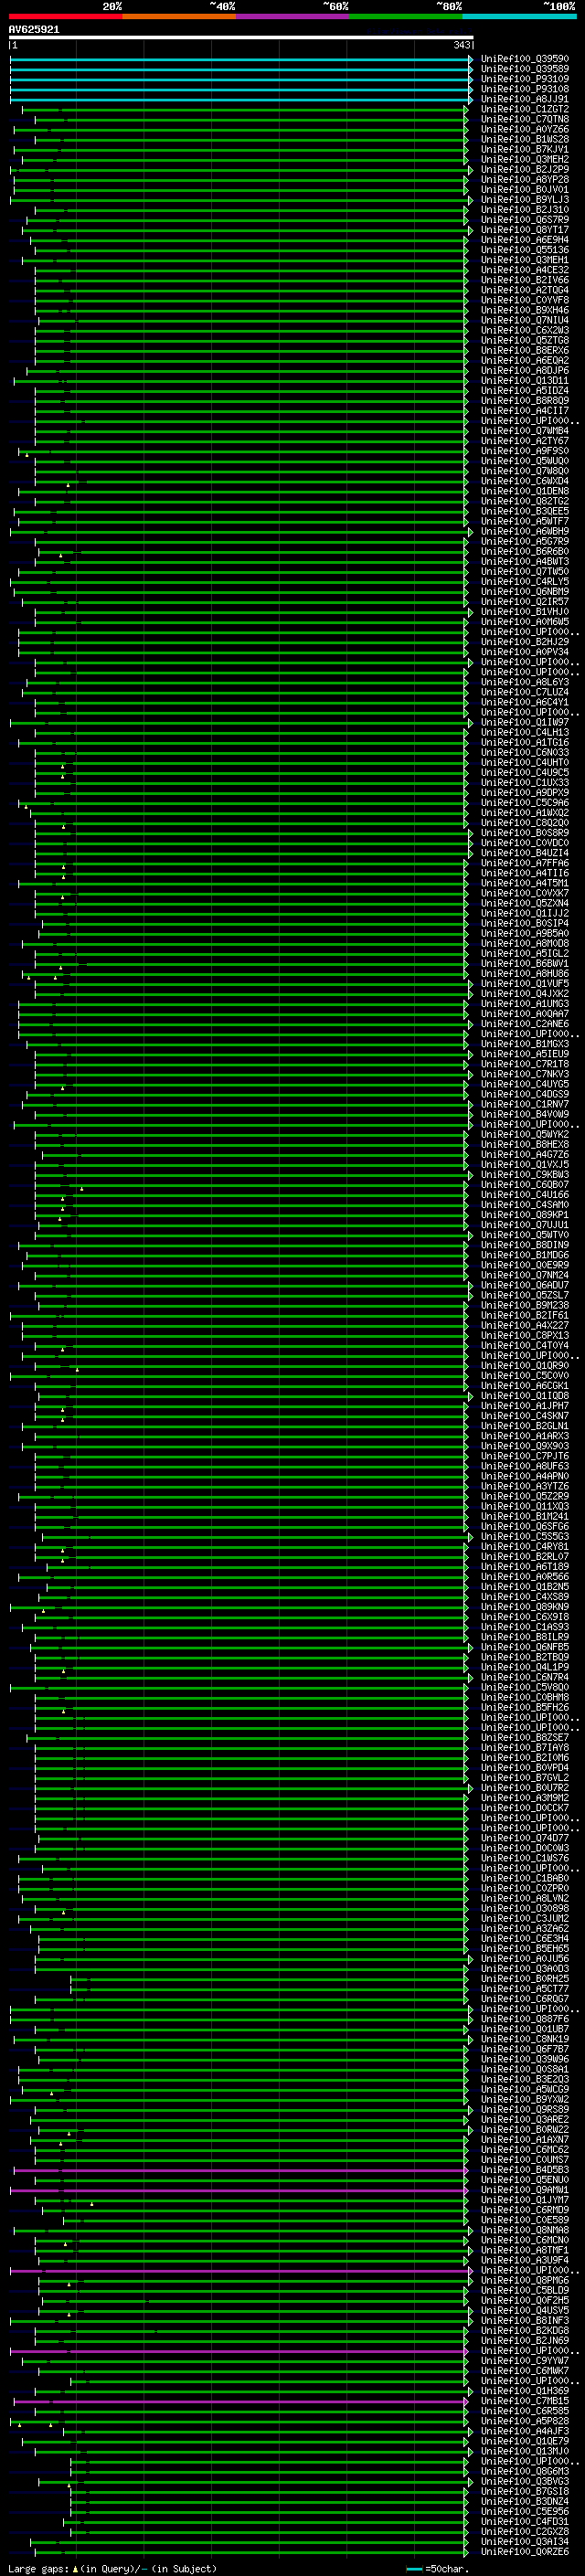Click the orange ~40% identity legend swatch
This screenshot has width=585, height=2576.
pyautogui.click(x=179, y=16)
